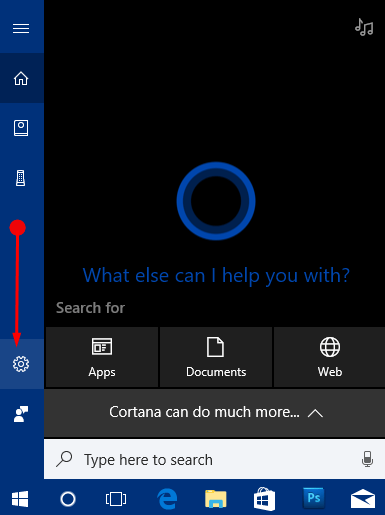Open Cortana Settings gear
The height and width of the screenshot is (515, 385).
[x=21, y=364]
